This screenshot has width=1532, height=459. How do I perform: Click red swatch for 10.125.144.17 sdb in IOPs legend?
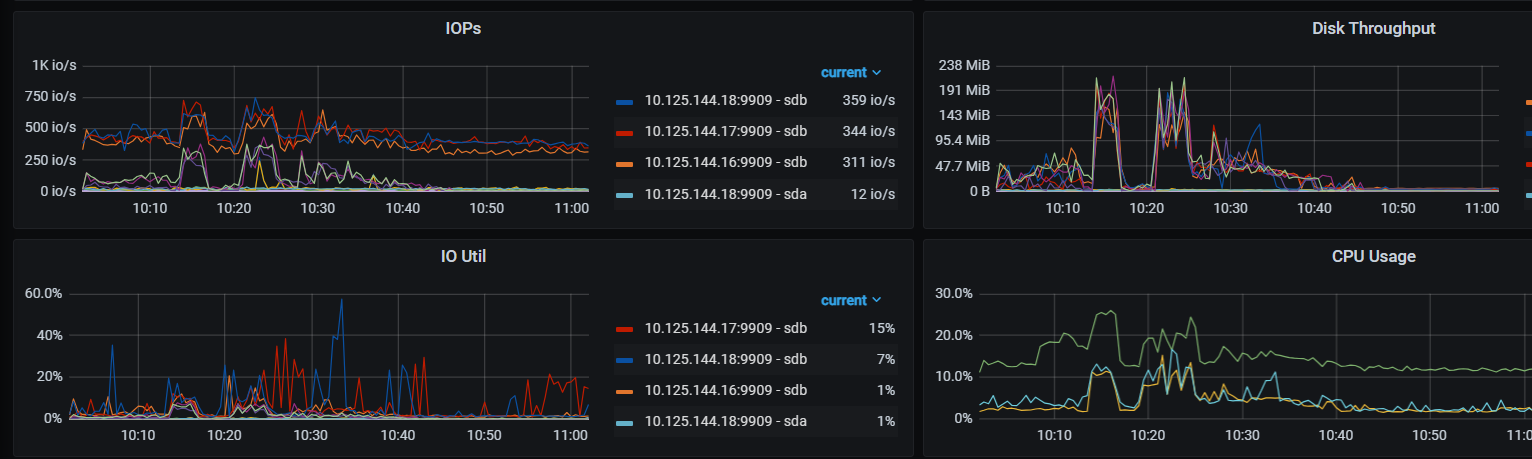(x=625, y=132)
